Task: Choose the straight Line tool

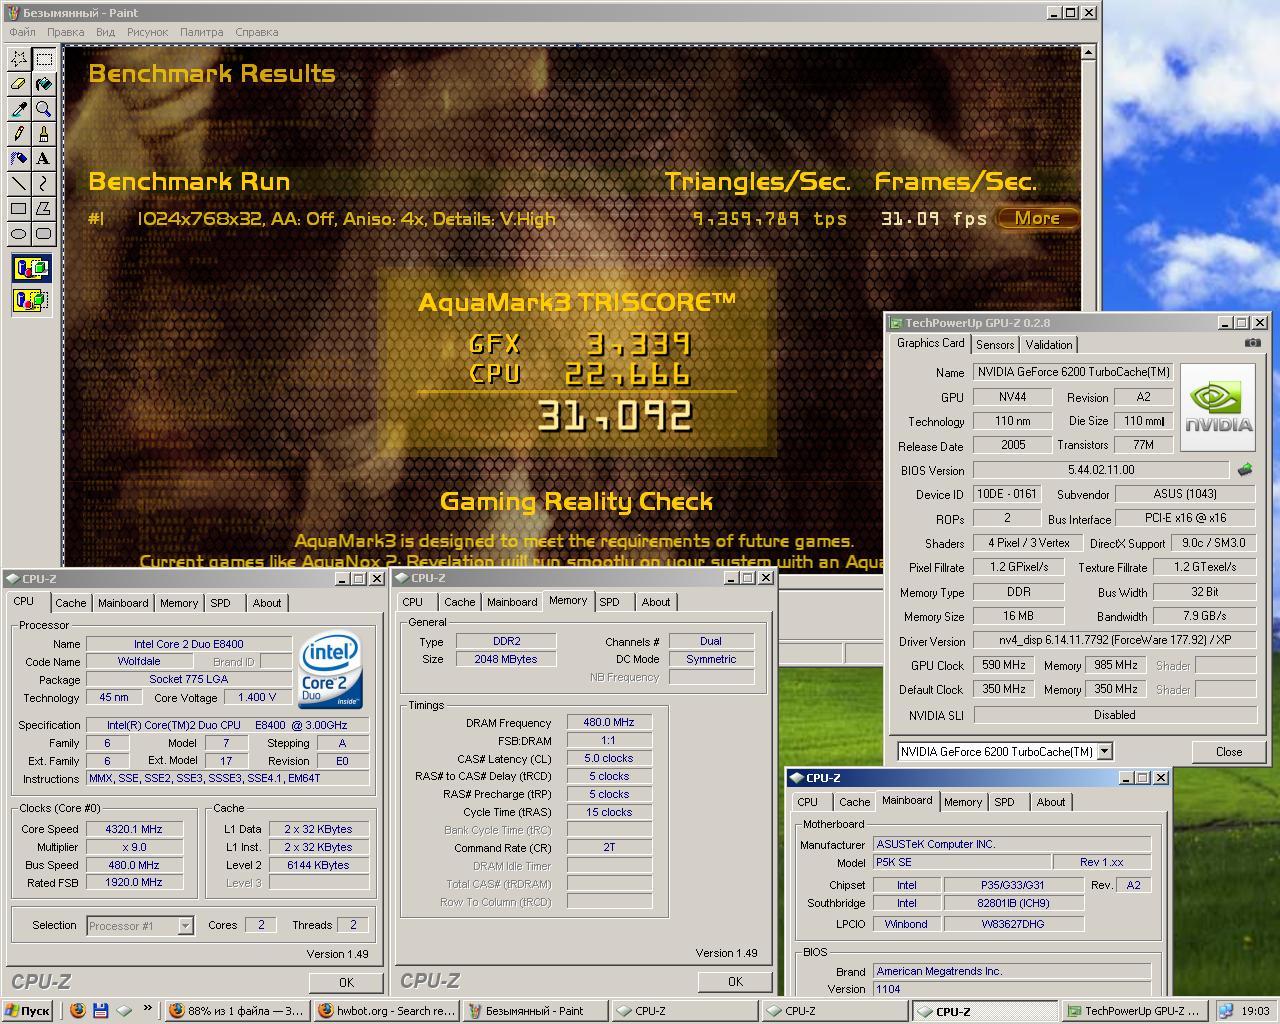Action: click(19, 184)
